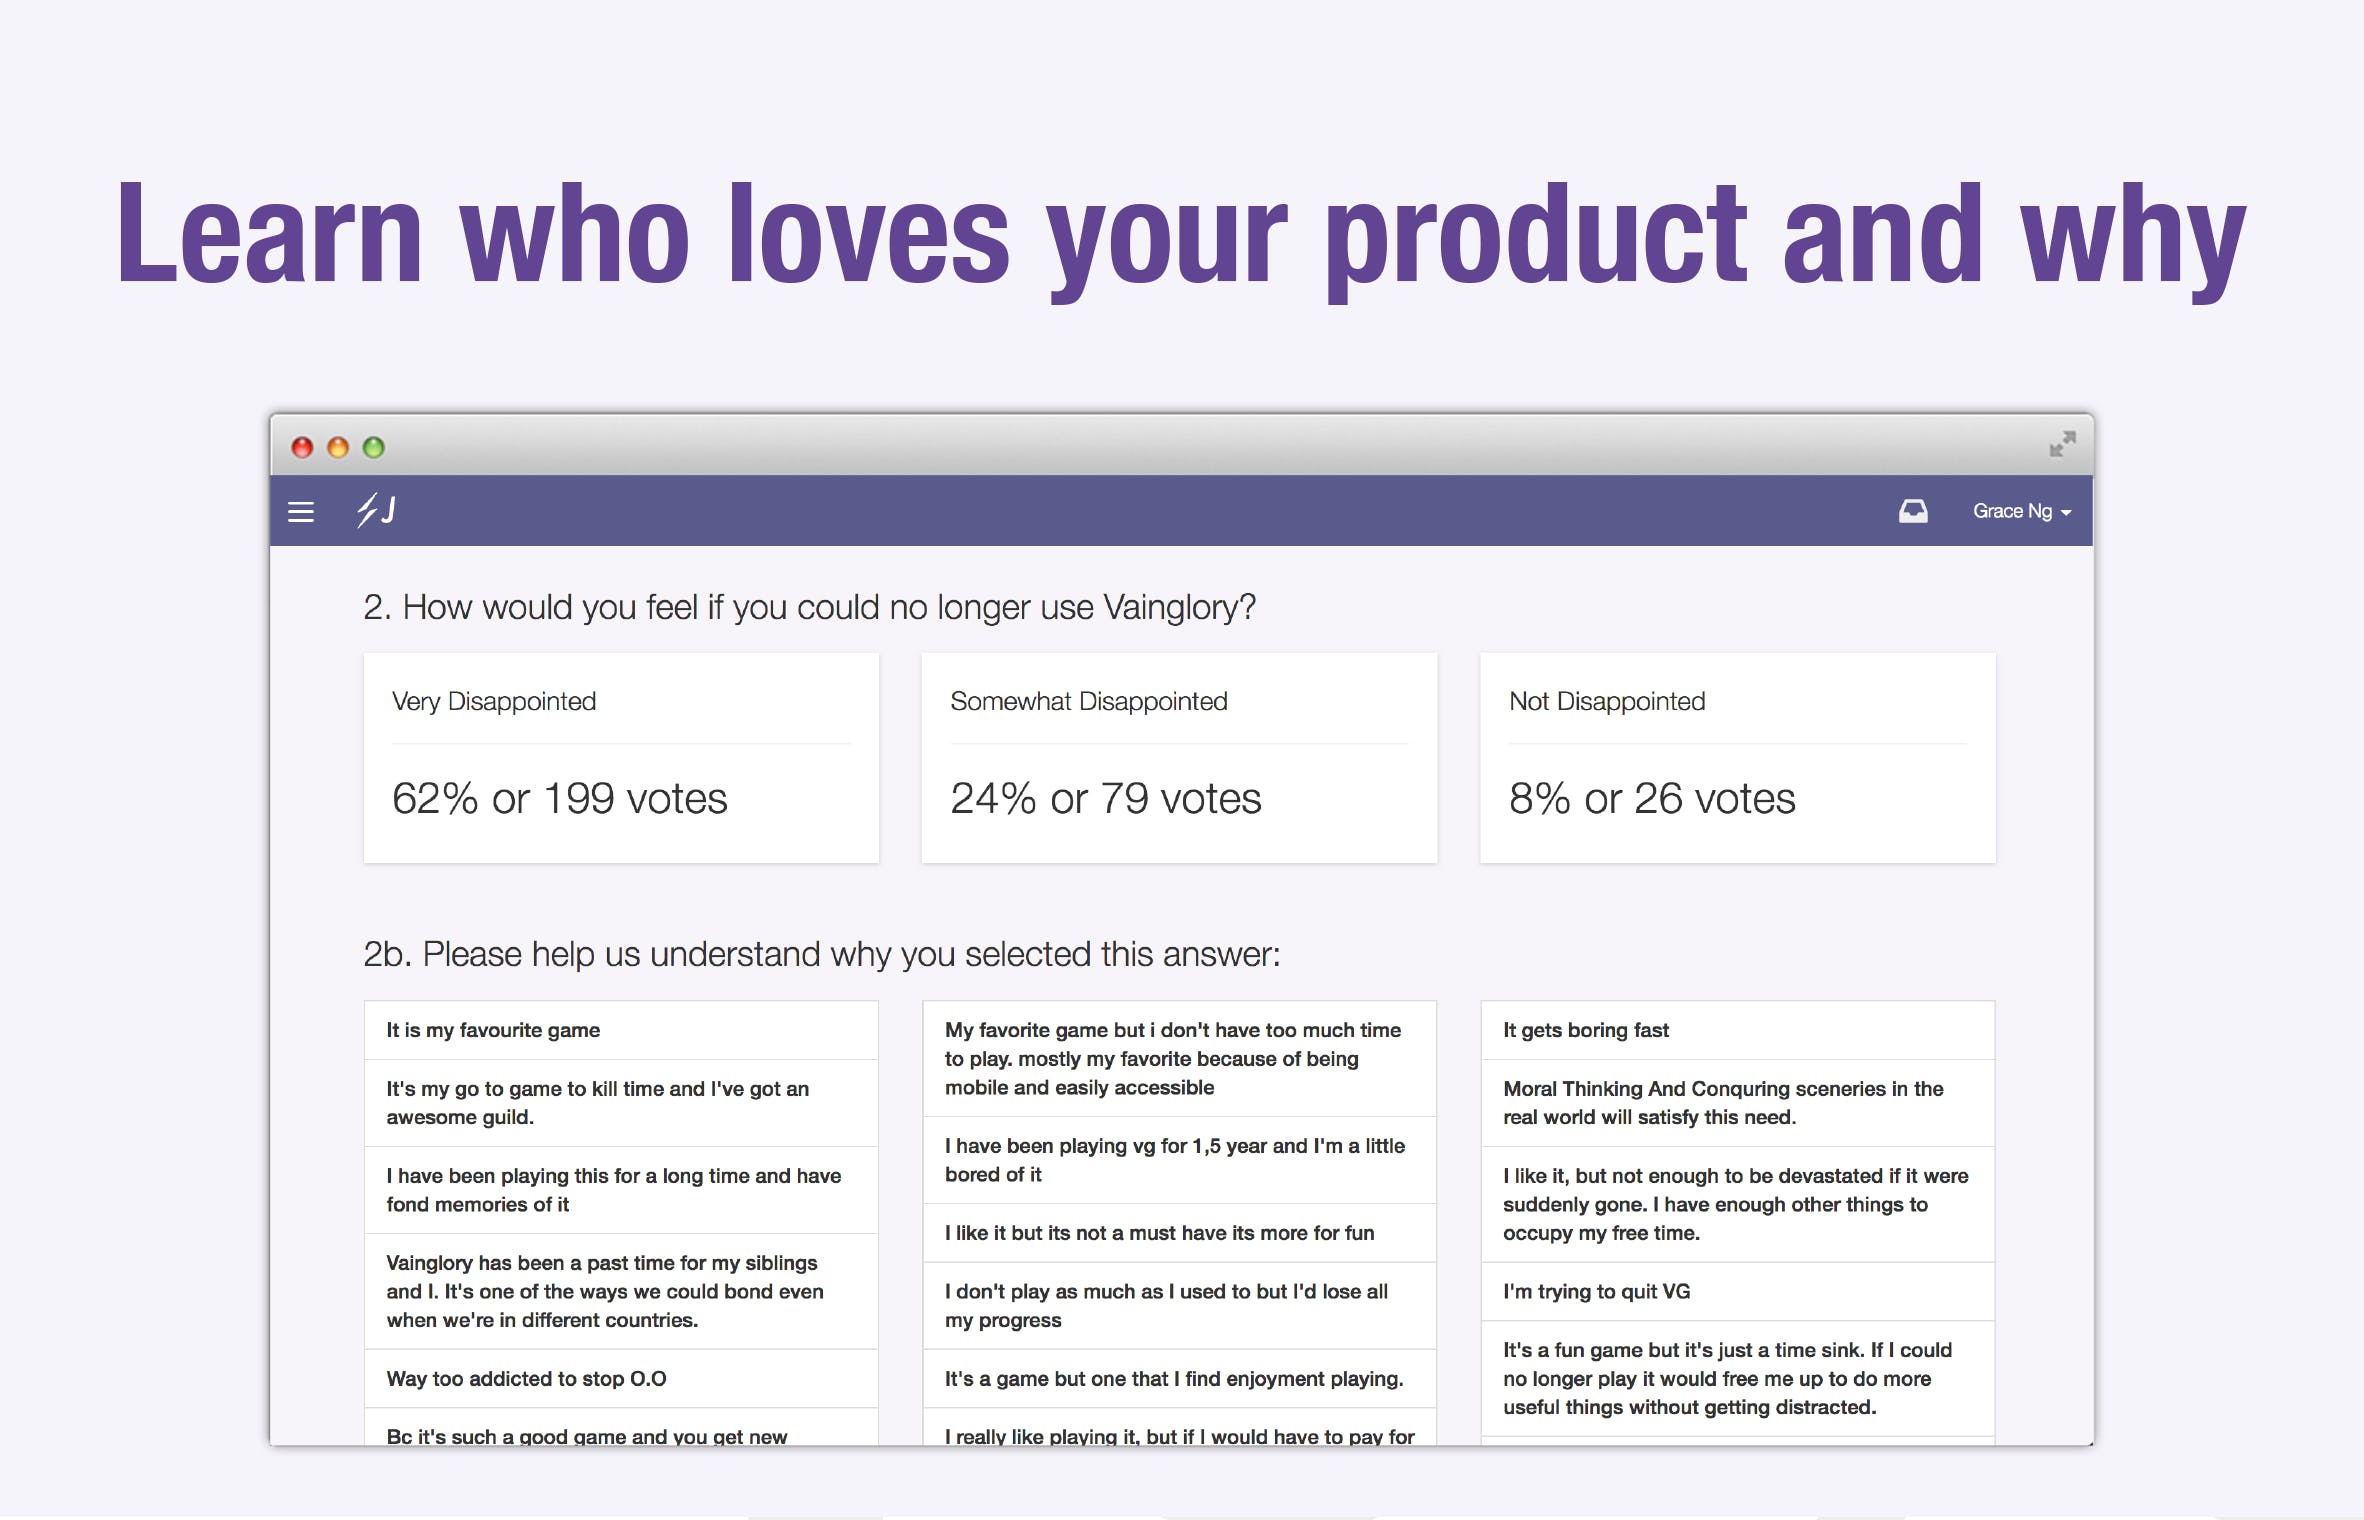Select the "I'm trying to quit VG" response

coord(1596,1291)
